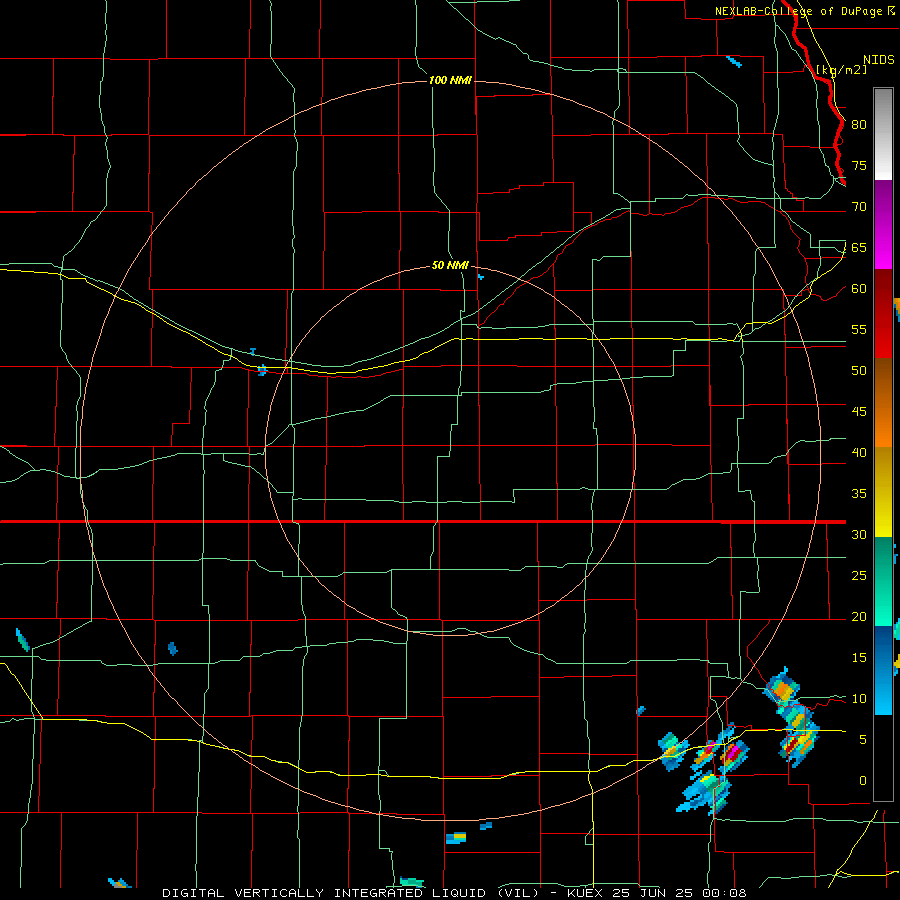Click the 60 value on the VIL scale
The image size is (900, 900).
(859, 289)
